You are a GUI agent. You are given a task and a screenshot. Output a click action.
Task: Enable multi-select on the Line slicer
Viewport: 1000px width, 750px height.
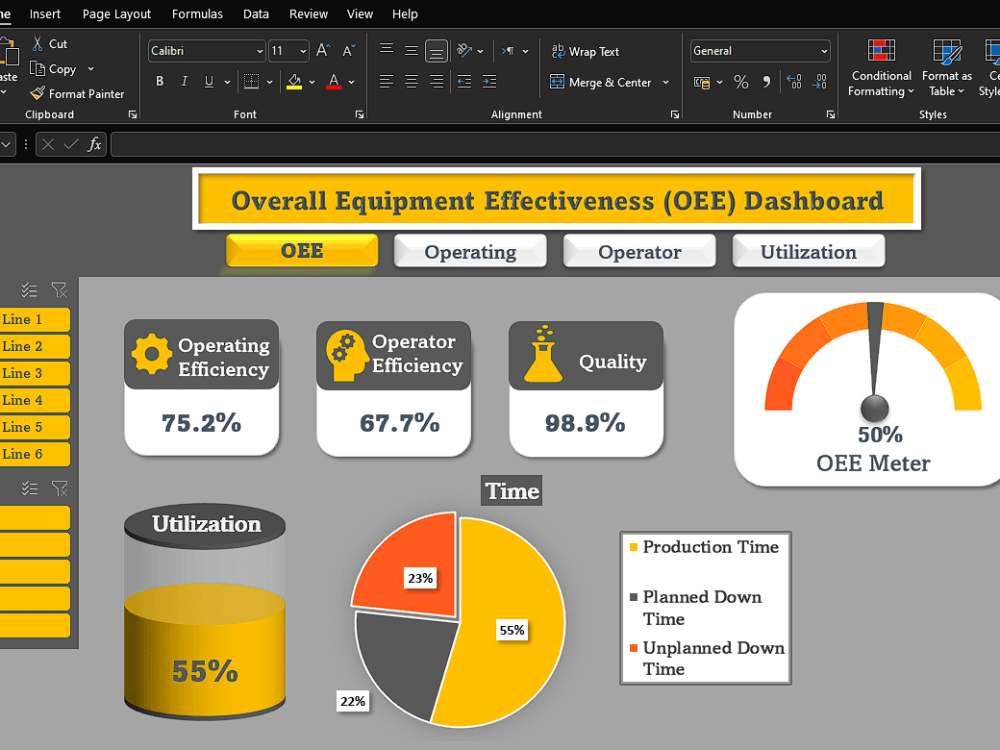coord(28,290)
